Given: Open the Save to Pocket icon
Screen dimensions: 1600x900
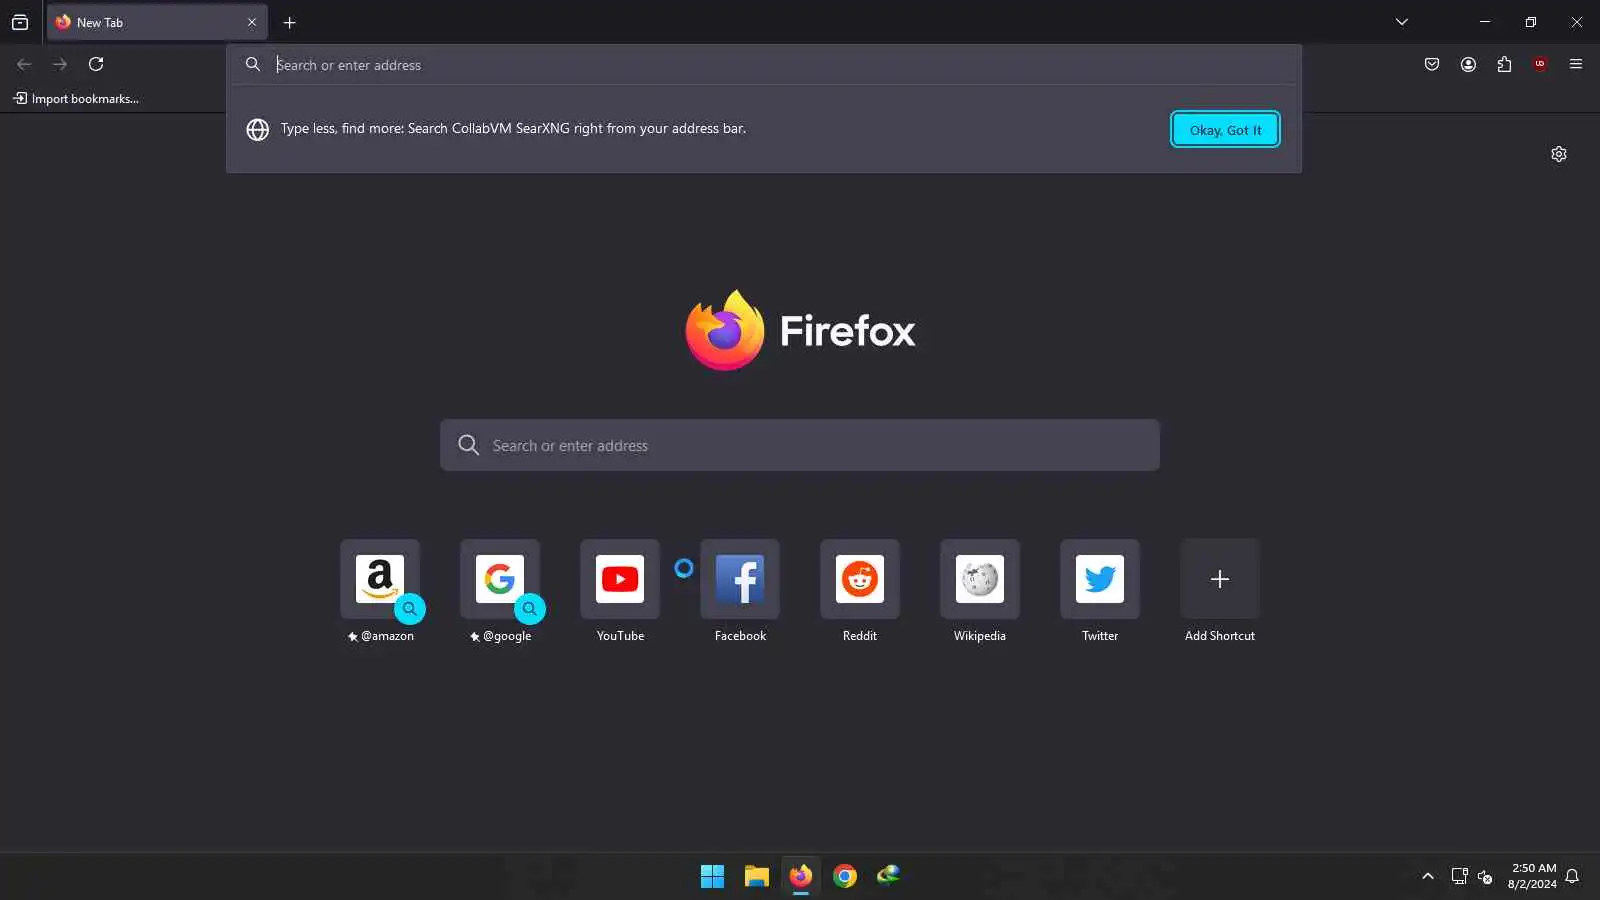Looking at the screenshot, I should click(1432, 64).
